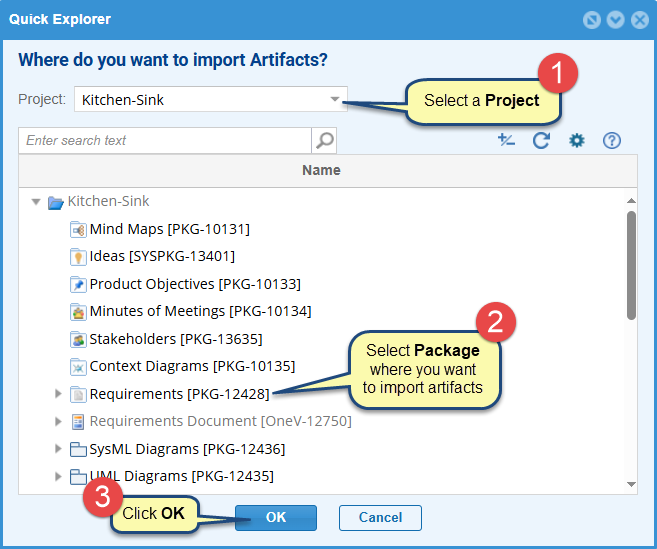Image resolution: width=657 pixels, height=549 pixels.
Task: Expand the Requirements [PKG-12428] package
Action: pyautogui.click(x=58, y=394)
